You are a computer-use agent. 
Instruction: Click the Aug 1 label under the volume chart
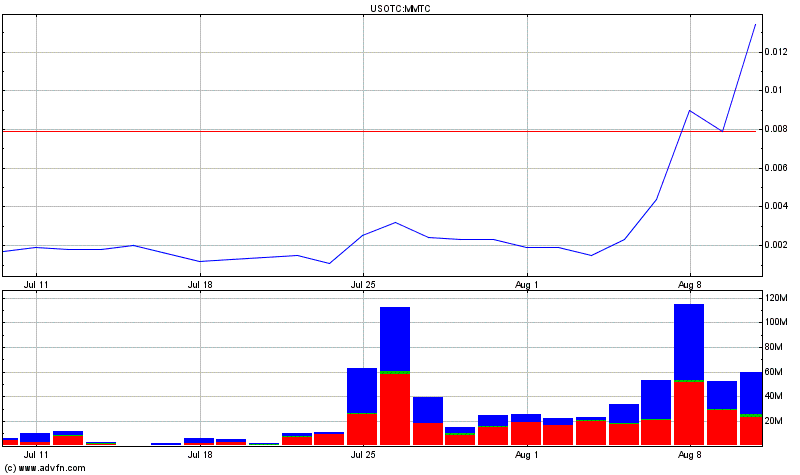click(x=527, y=455)
